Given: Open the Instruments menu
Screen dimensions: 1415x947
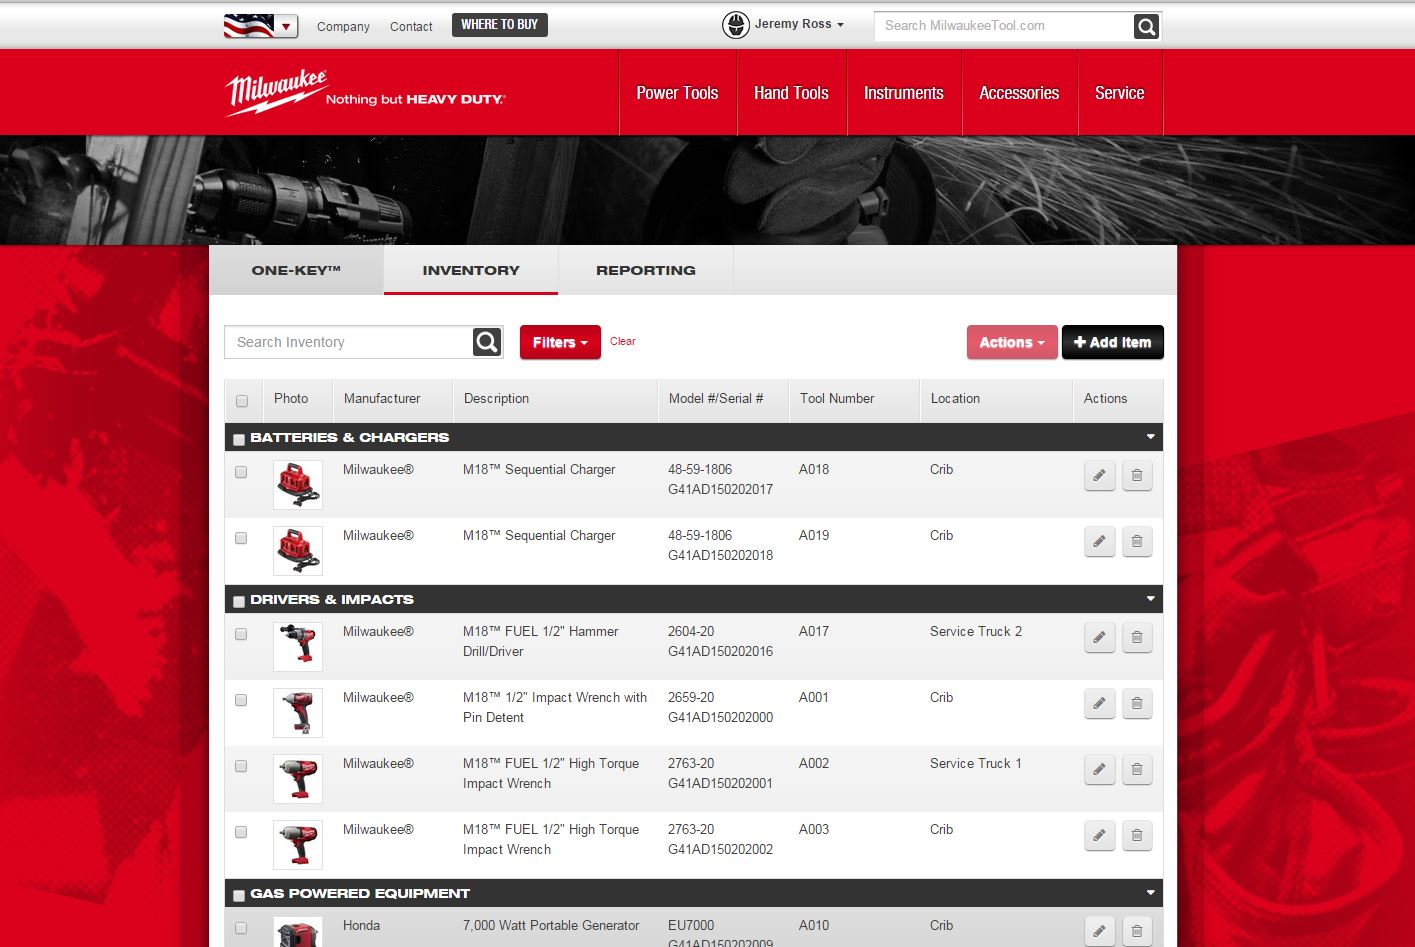Looking at the screenshot, I should 904,93.
